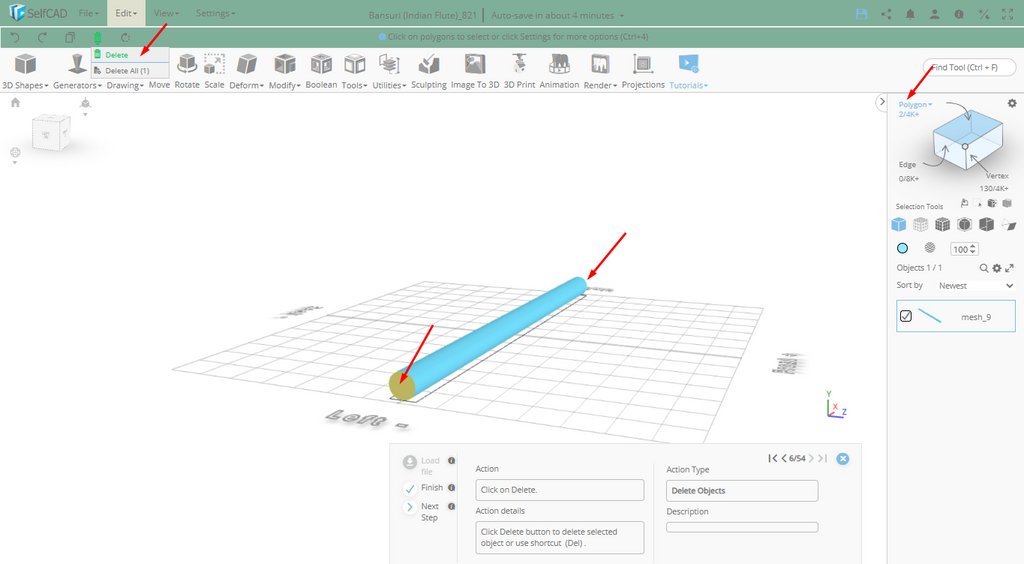Expand the Polygon selection mode dropdown
Image resolution: width=1024 pixels, height=564 pixels.
click(x=915, y=104)
